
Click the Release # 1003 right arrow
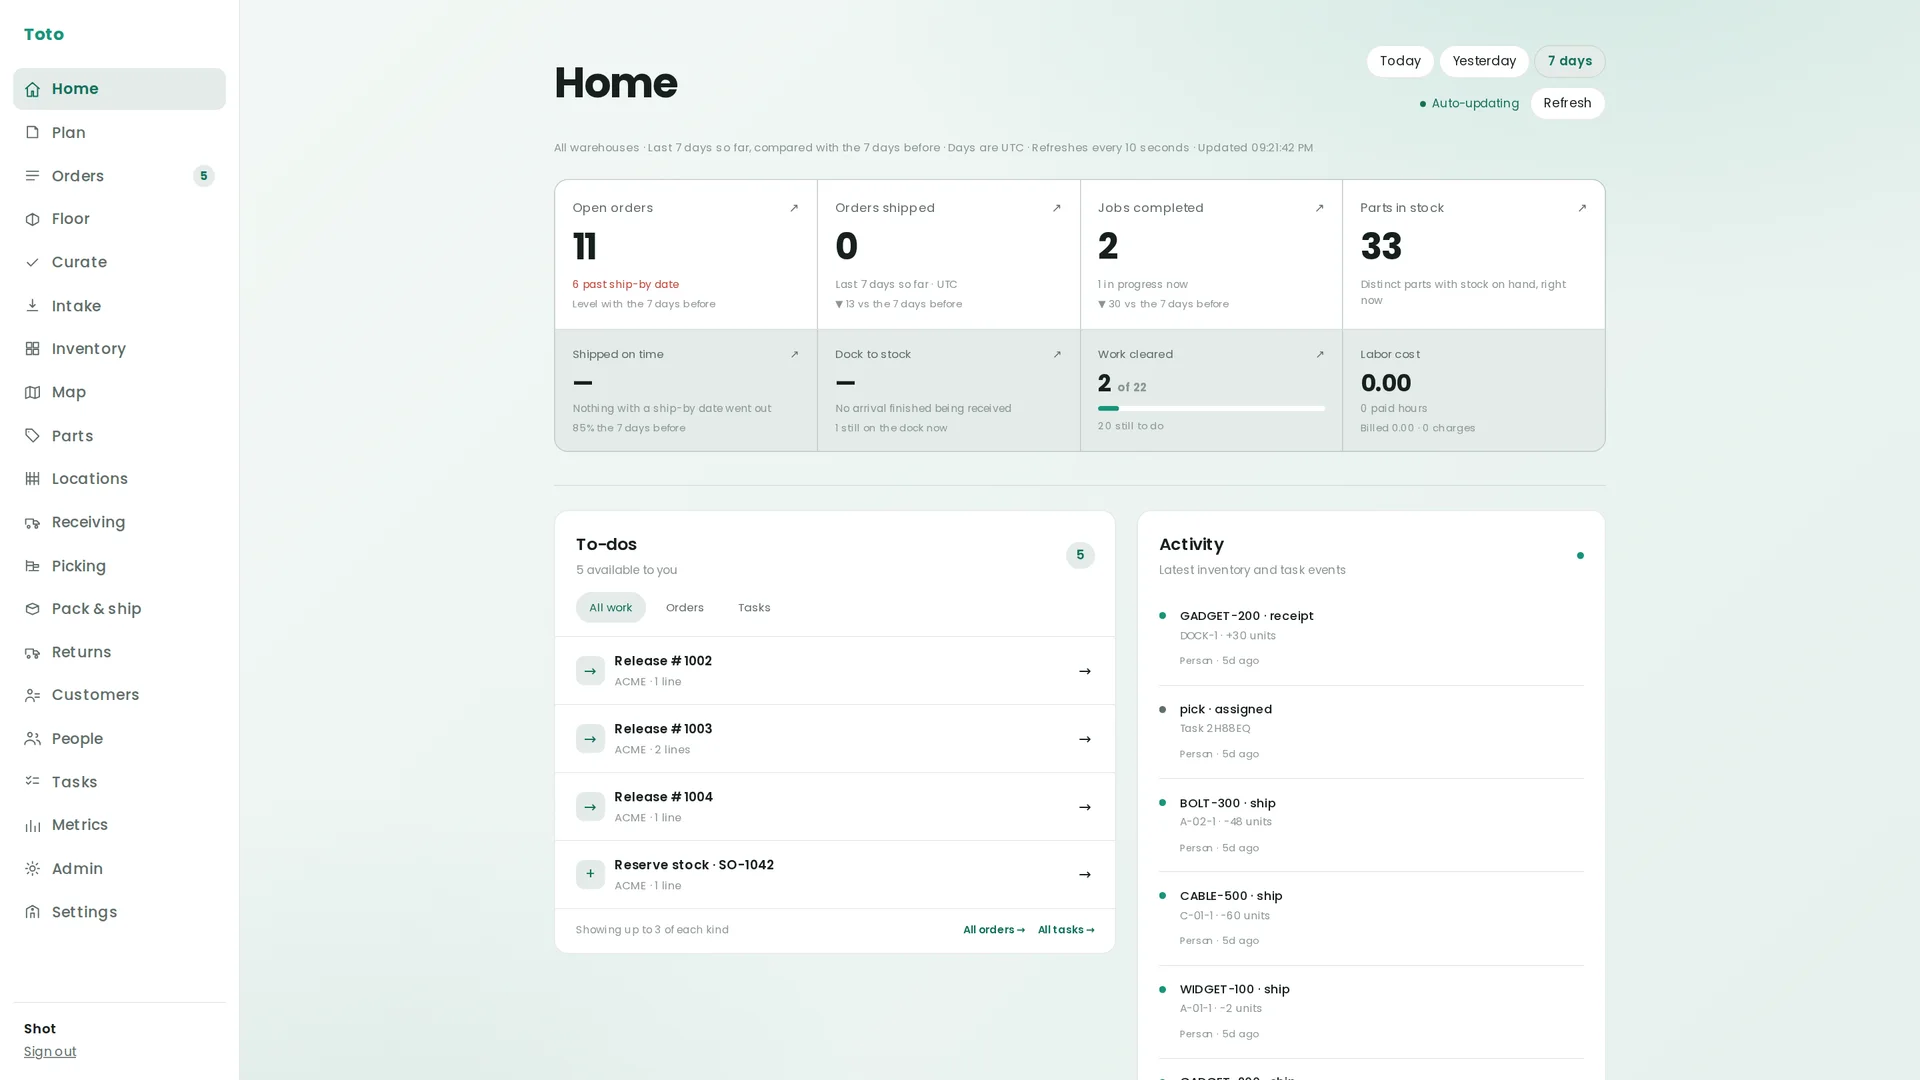coord(1084,739)
